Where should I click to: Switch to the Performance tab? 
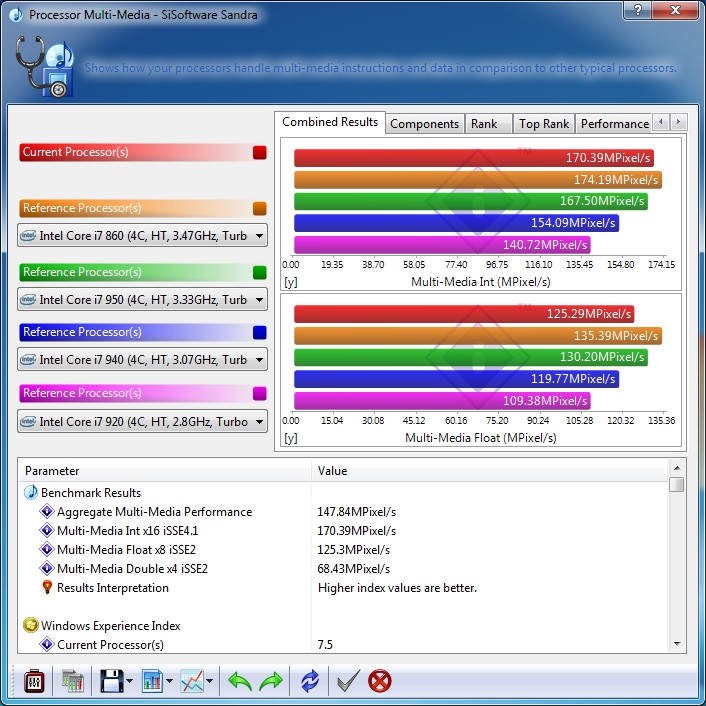coord(614,124)
